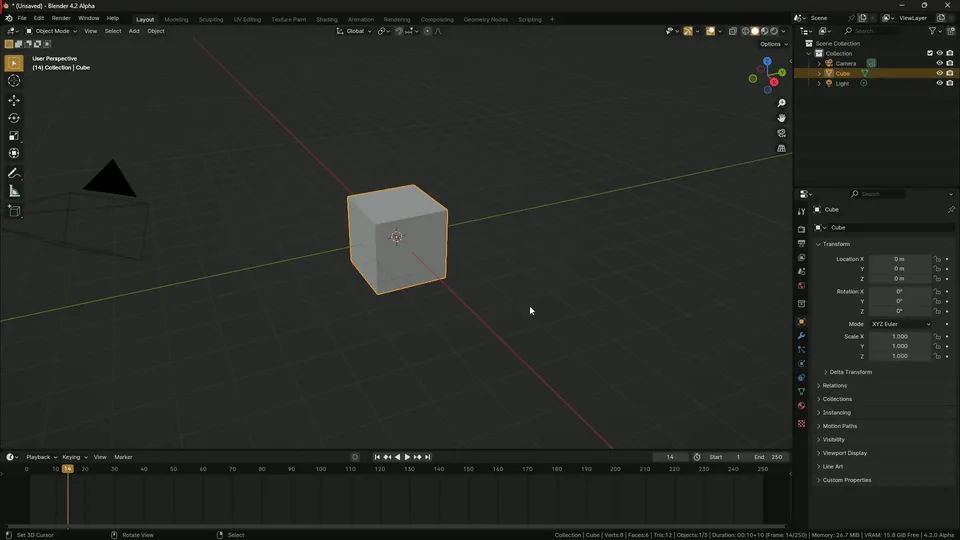Choose the Add Cube tool

tap(14, 211)
